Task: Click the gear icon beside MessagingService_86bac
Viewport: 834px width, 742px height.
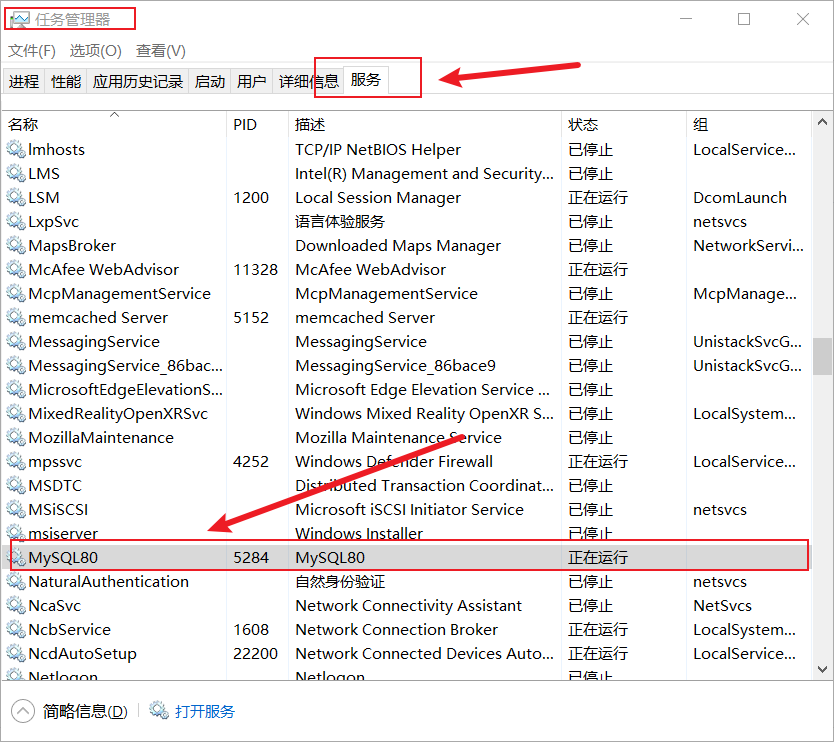Action: (x=16, y=365)
